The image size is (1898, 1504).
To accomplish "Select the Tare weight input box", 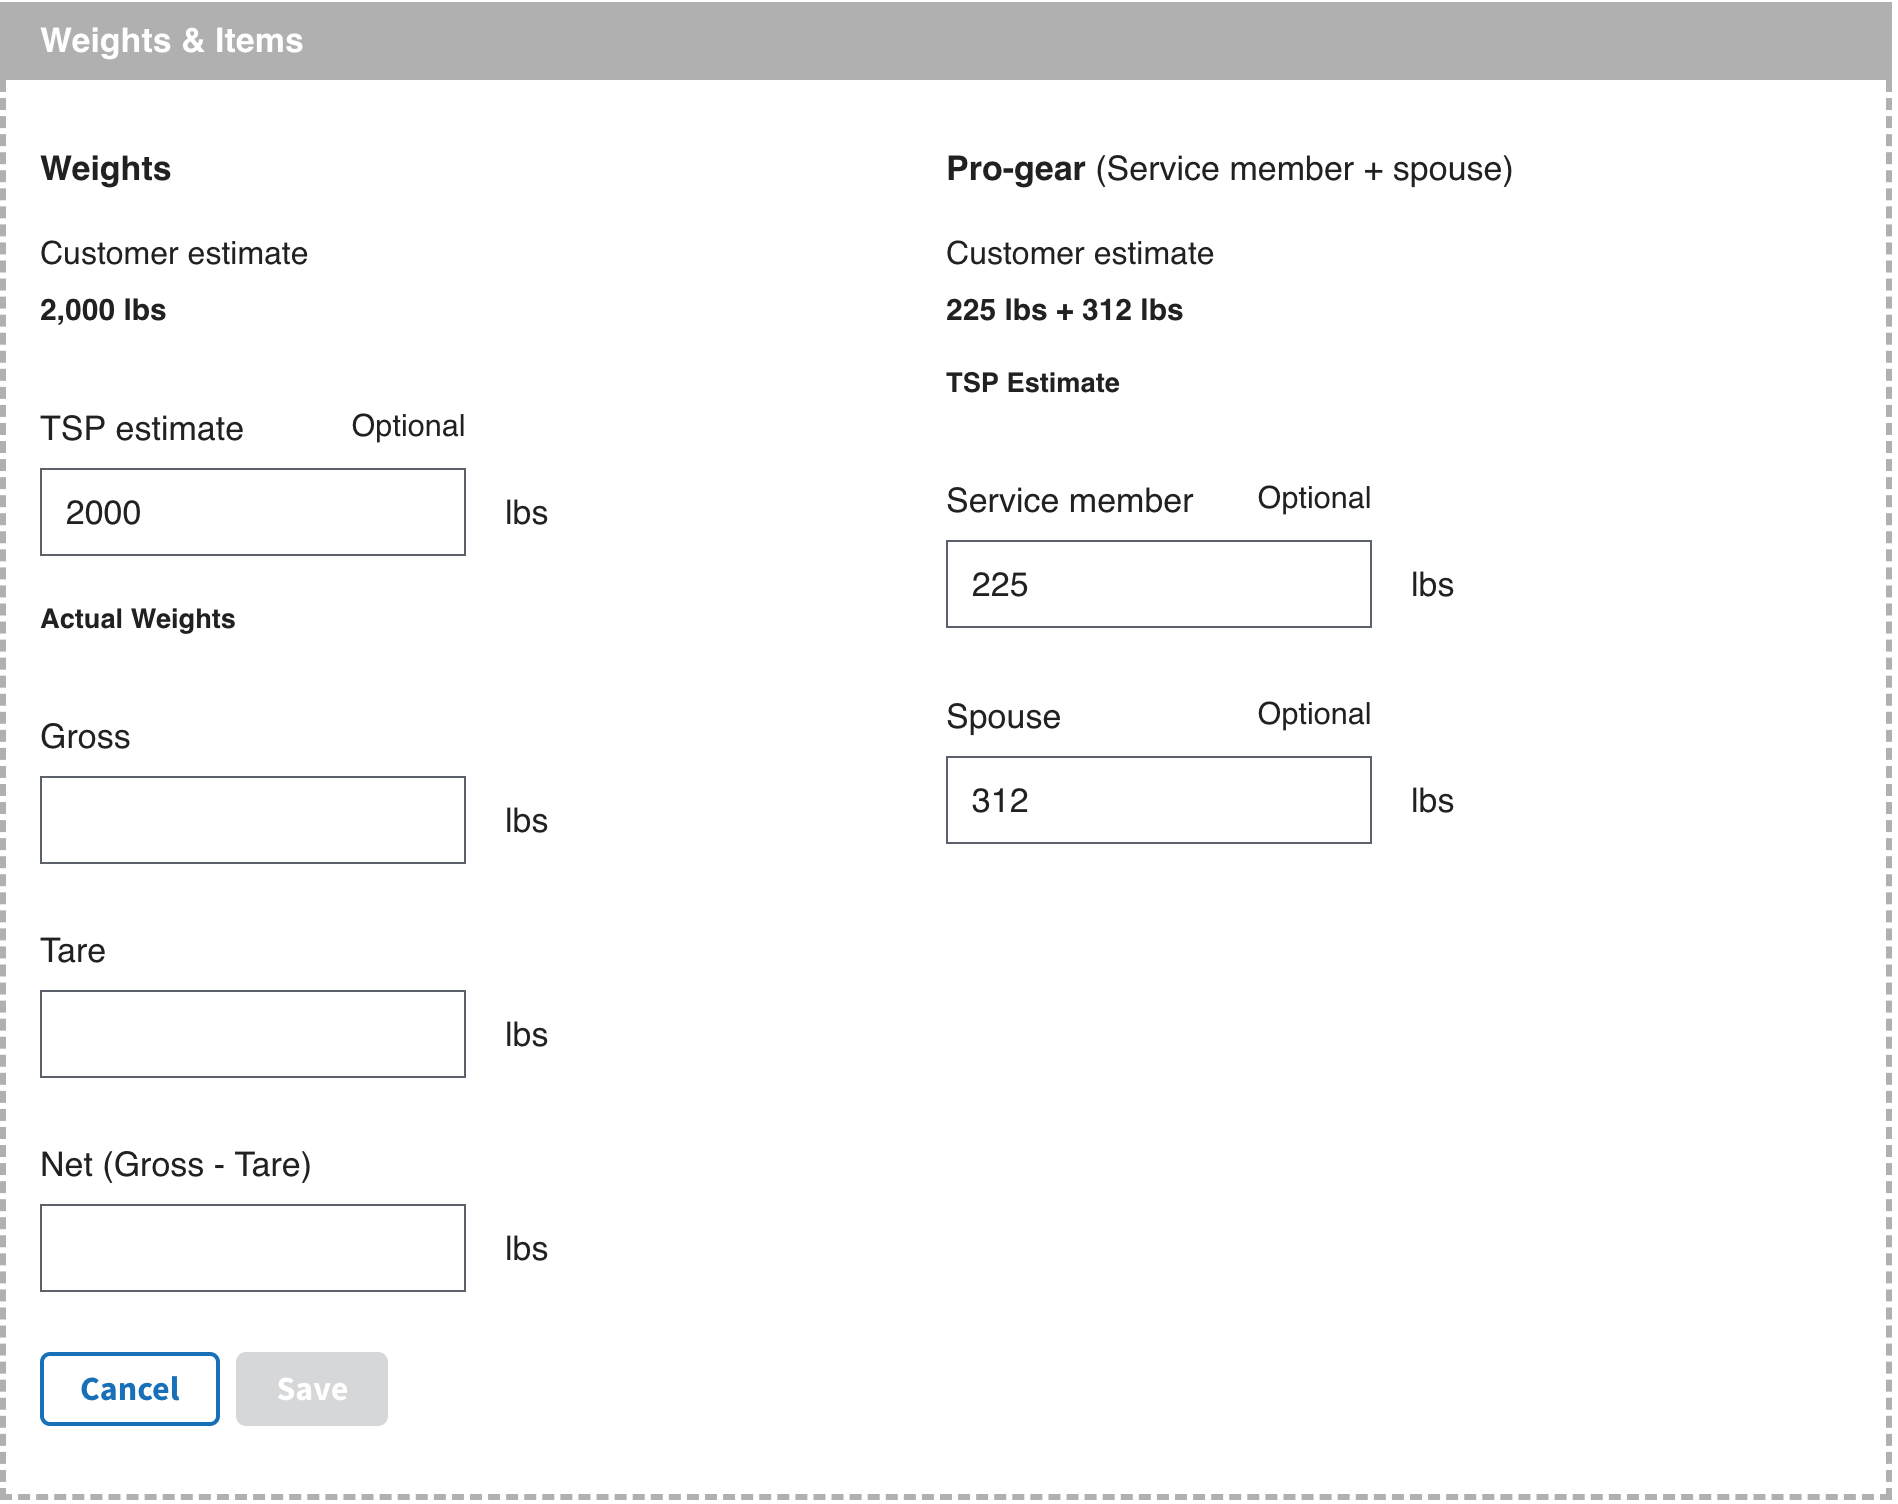I will (253, 1034).
